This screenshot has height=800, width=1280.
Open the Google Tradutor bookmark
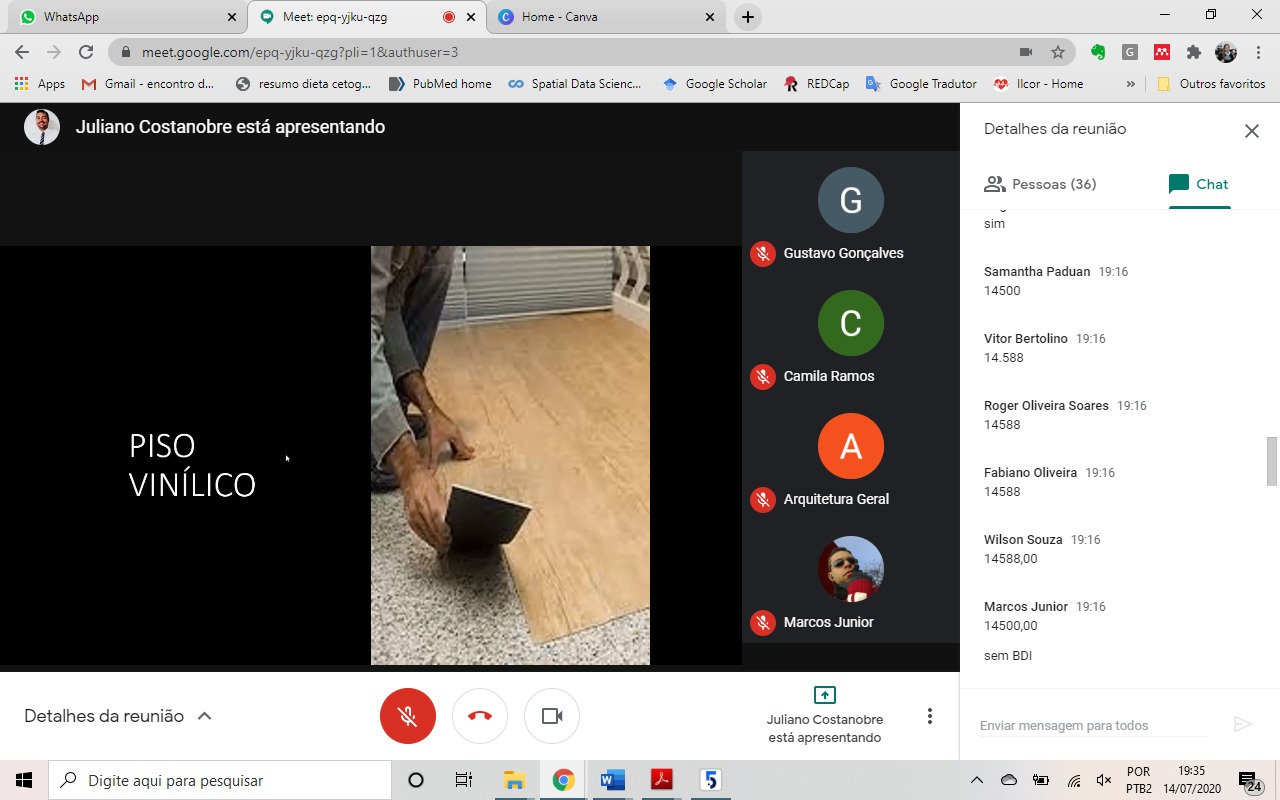click(x=921, y=84)
